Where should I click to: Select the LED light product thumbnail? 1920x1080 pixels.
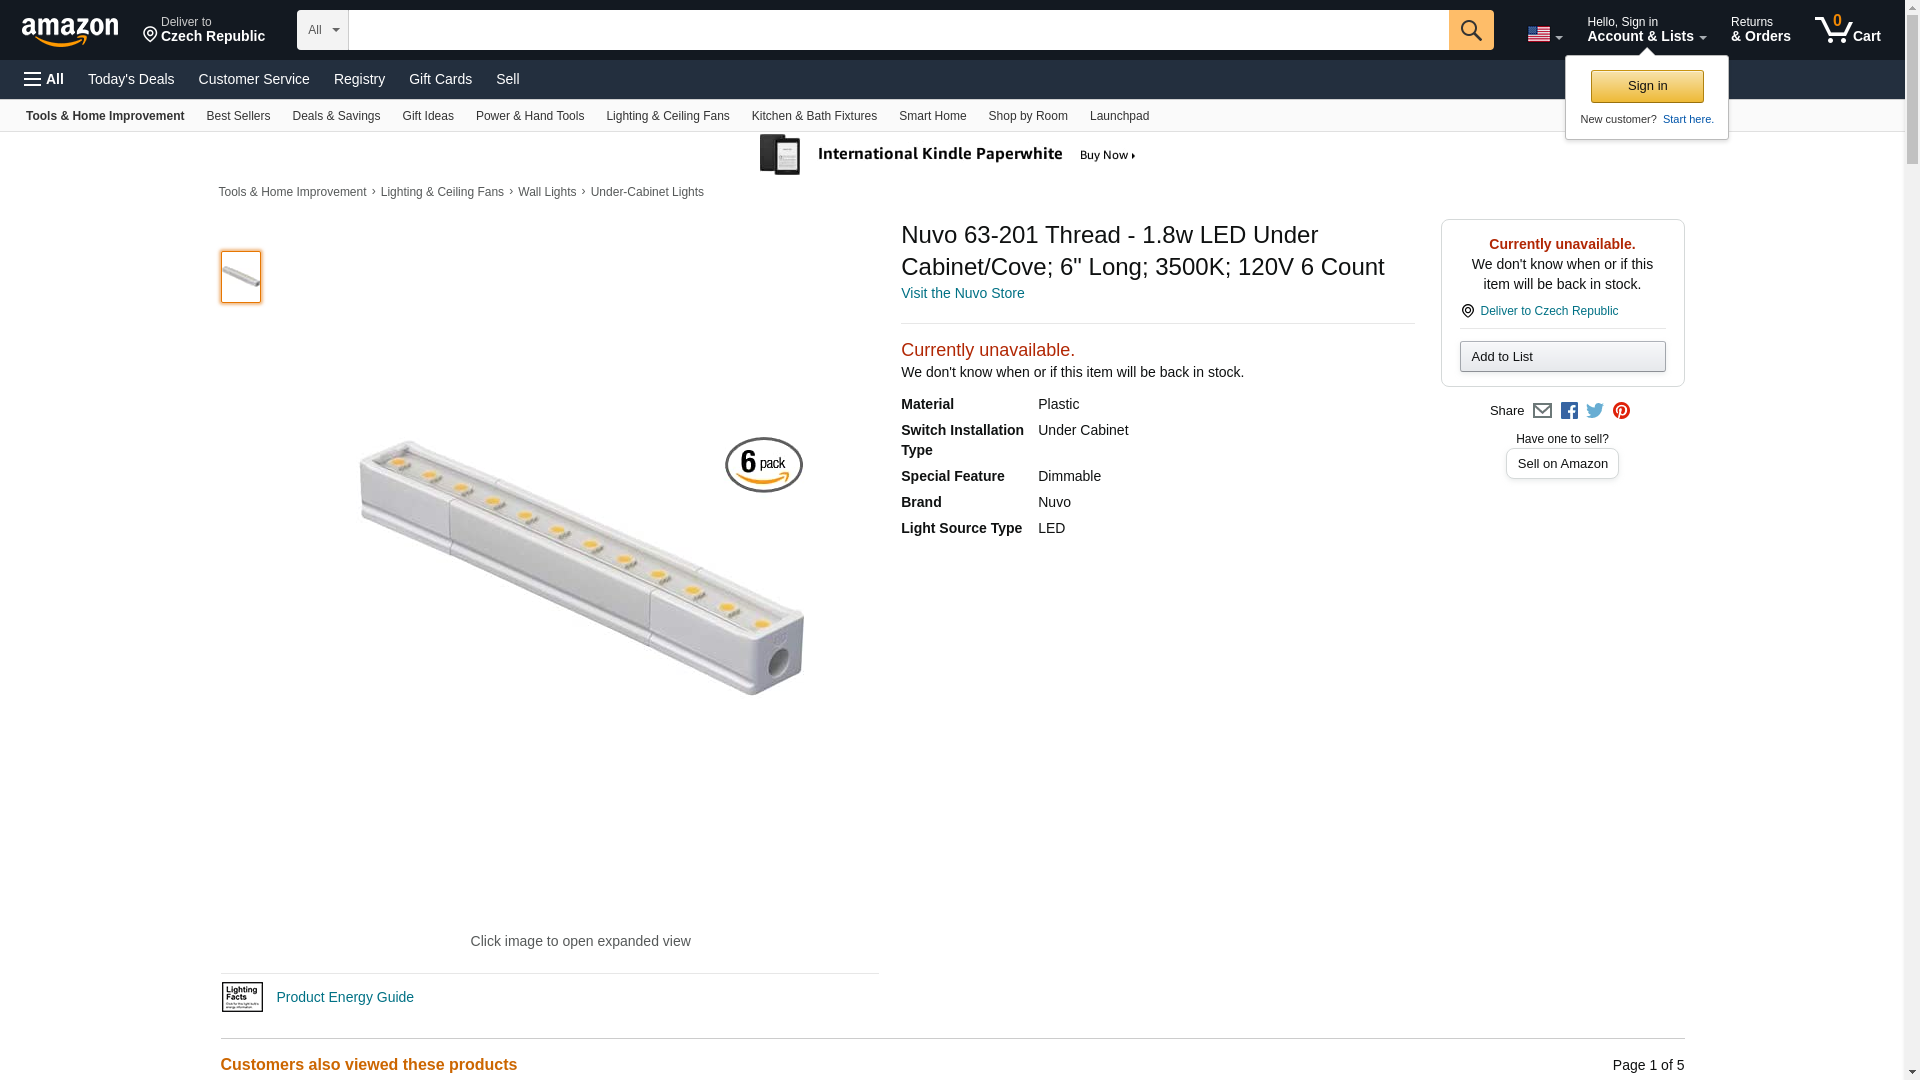[x=241, y=277]
